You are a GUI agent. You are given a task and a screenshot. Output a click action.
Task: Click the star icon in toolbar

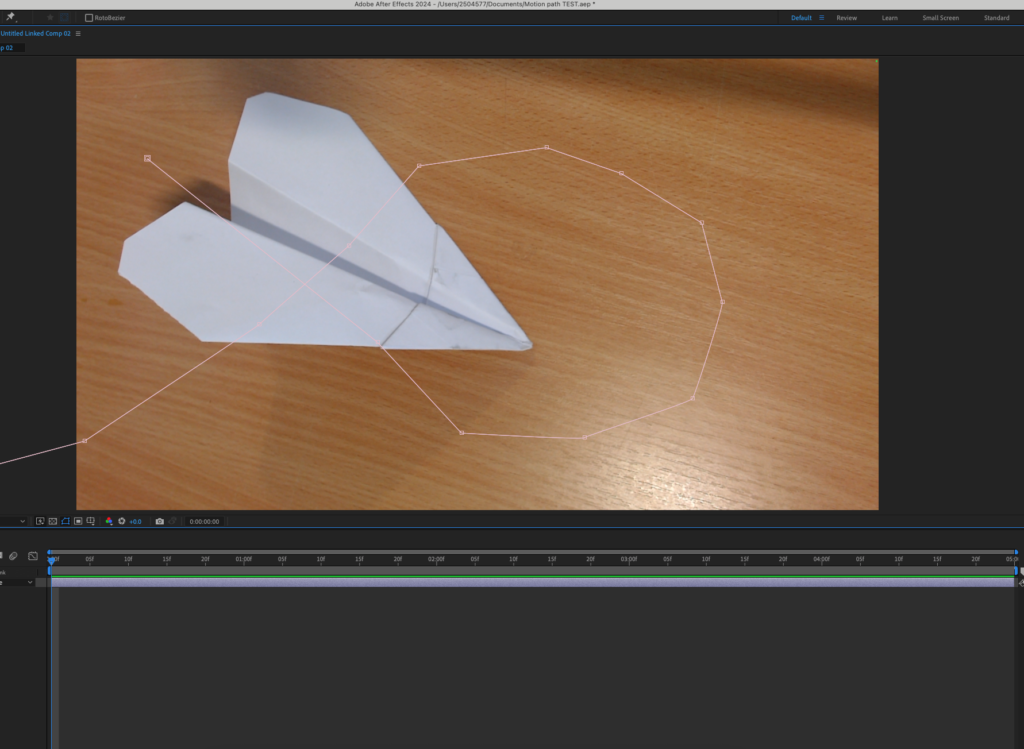[x=50, y=17]
